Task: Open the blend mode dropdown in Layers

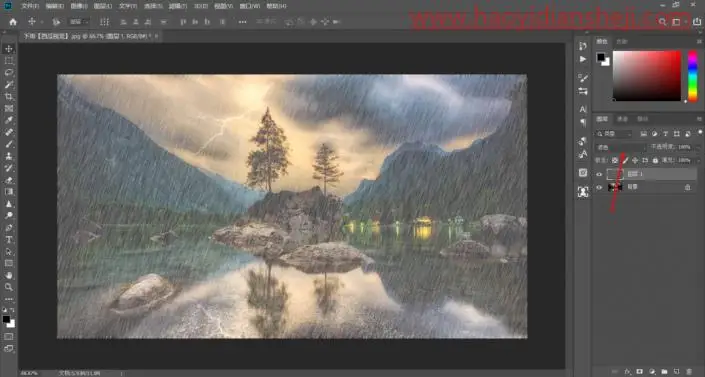Action: coord(620,147)
